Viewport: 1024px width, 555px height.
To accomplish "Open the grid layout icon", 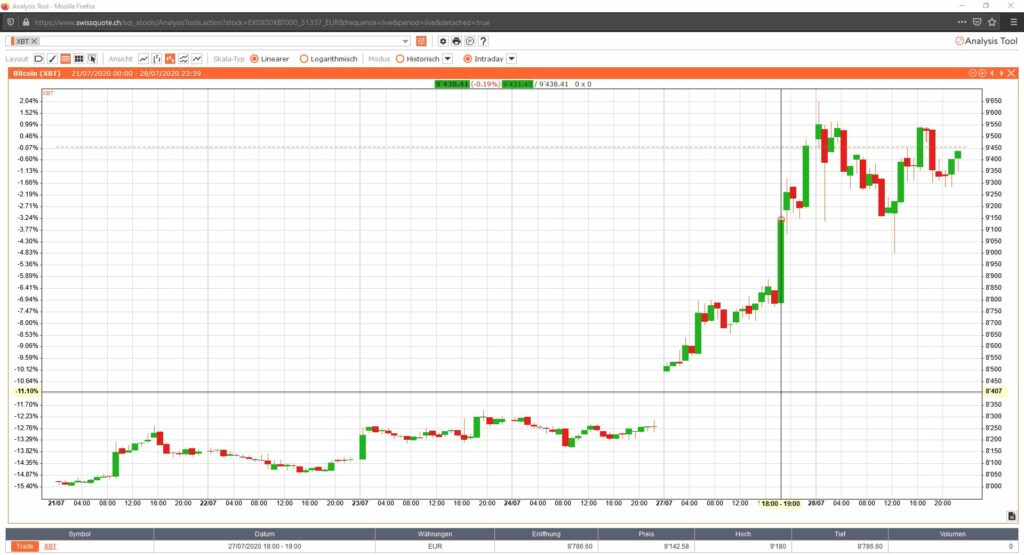I will tap(79, 59).
